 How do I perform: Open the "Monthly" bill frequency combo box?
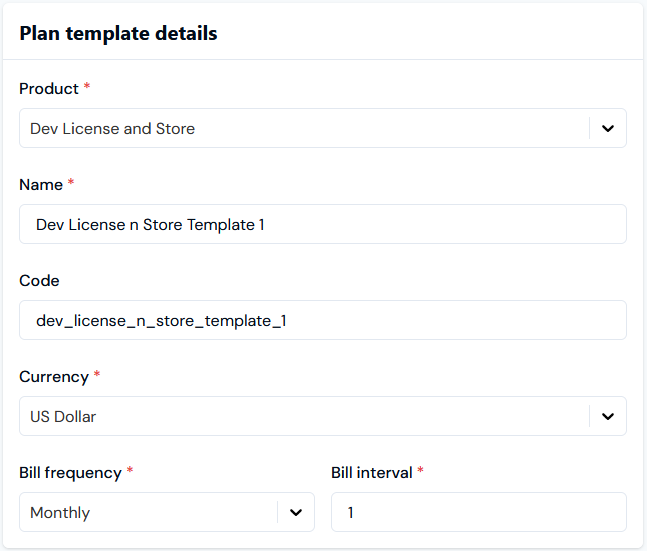[x=167, y=512]
